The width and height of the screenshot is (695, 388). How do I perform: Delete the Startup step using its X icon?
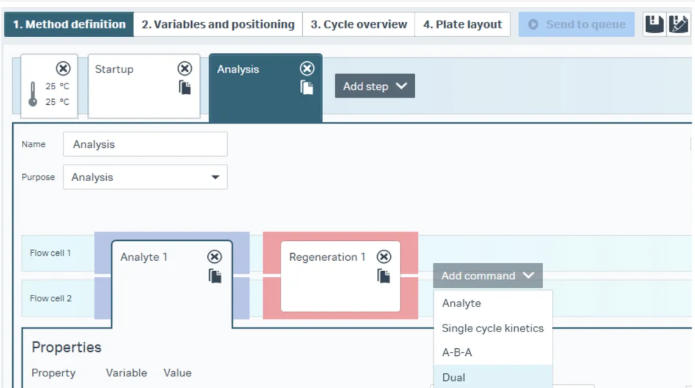coord(185,69)
